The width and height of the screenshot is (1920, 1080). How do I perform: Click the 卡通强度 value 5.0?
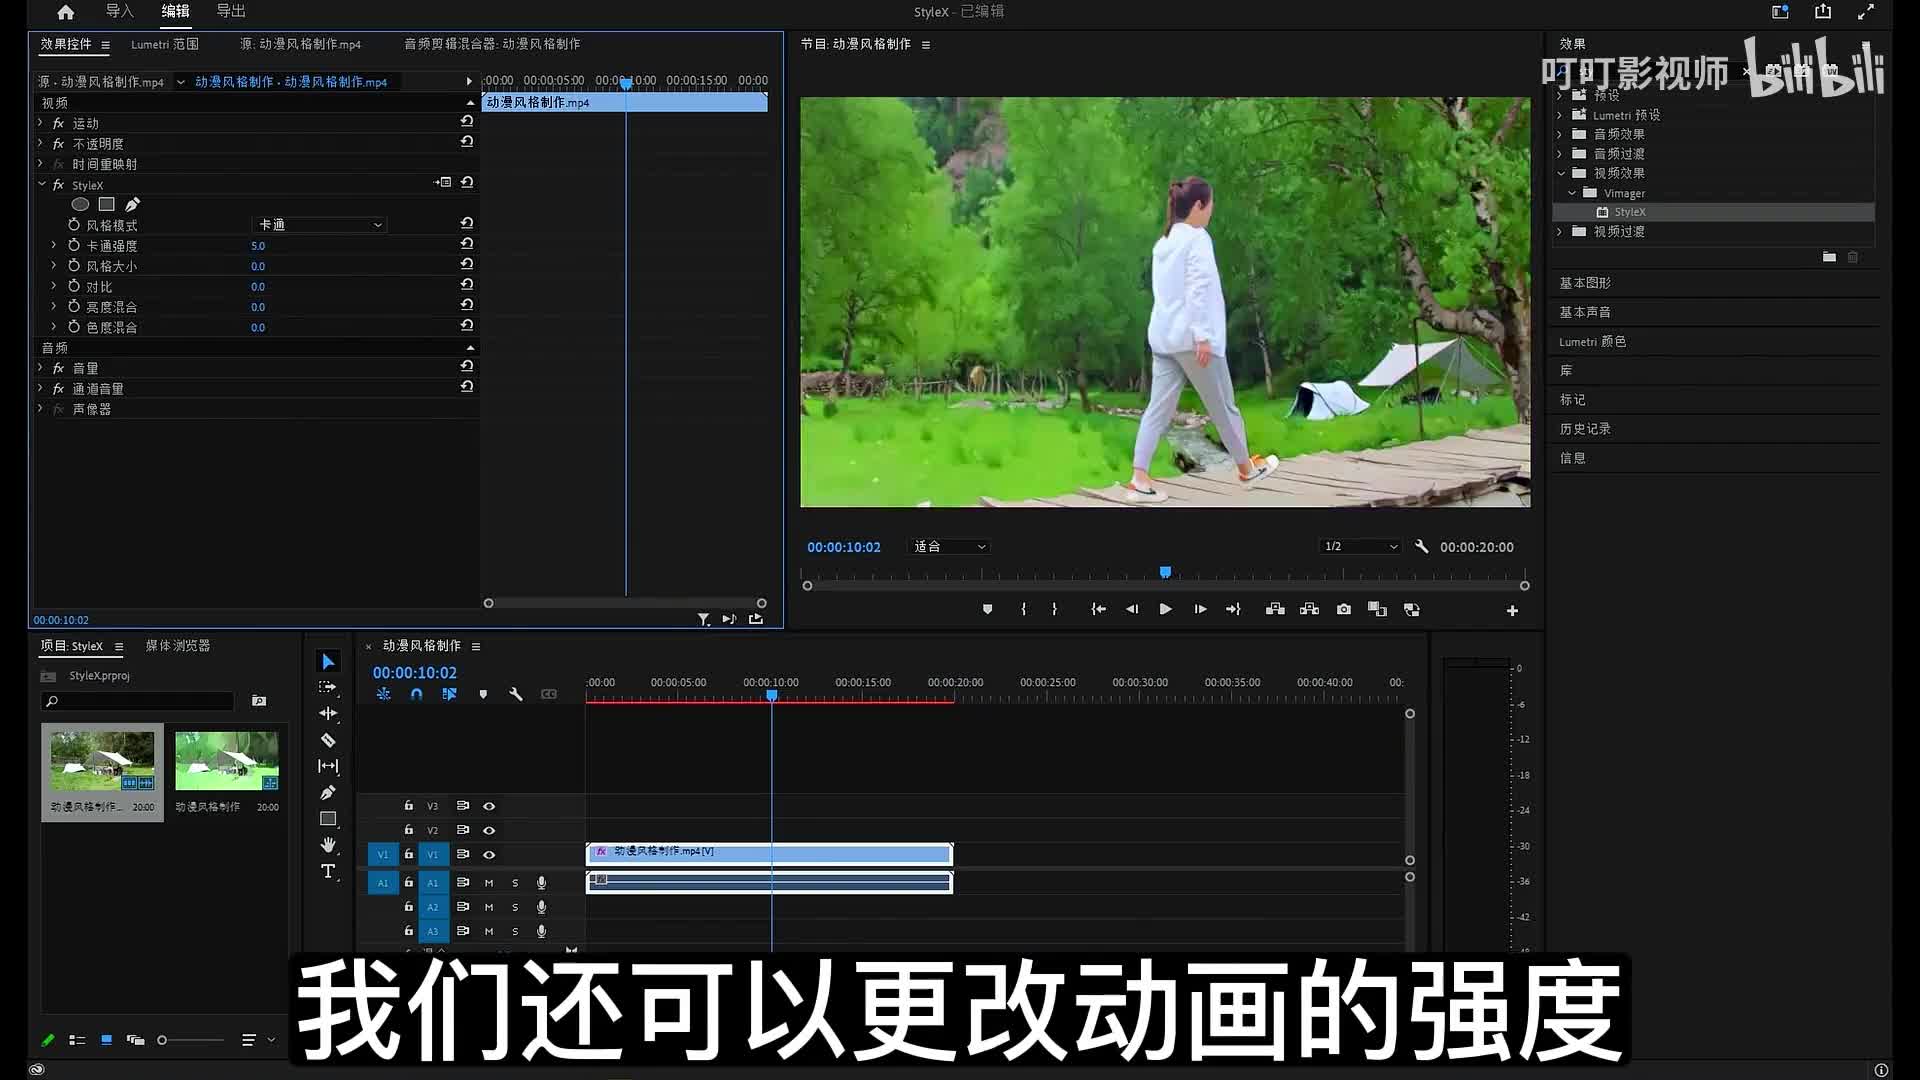point(258,246)
